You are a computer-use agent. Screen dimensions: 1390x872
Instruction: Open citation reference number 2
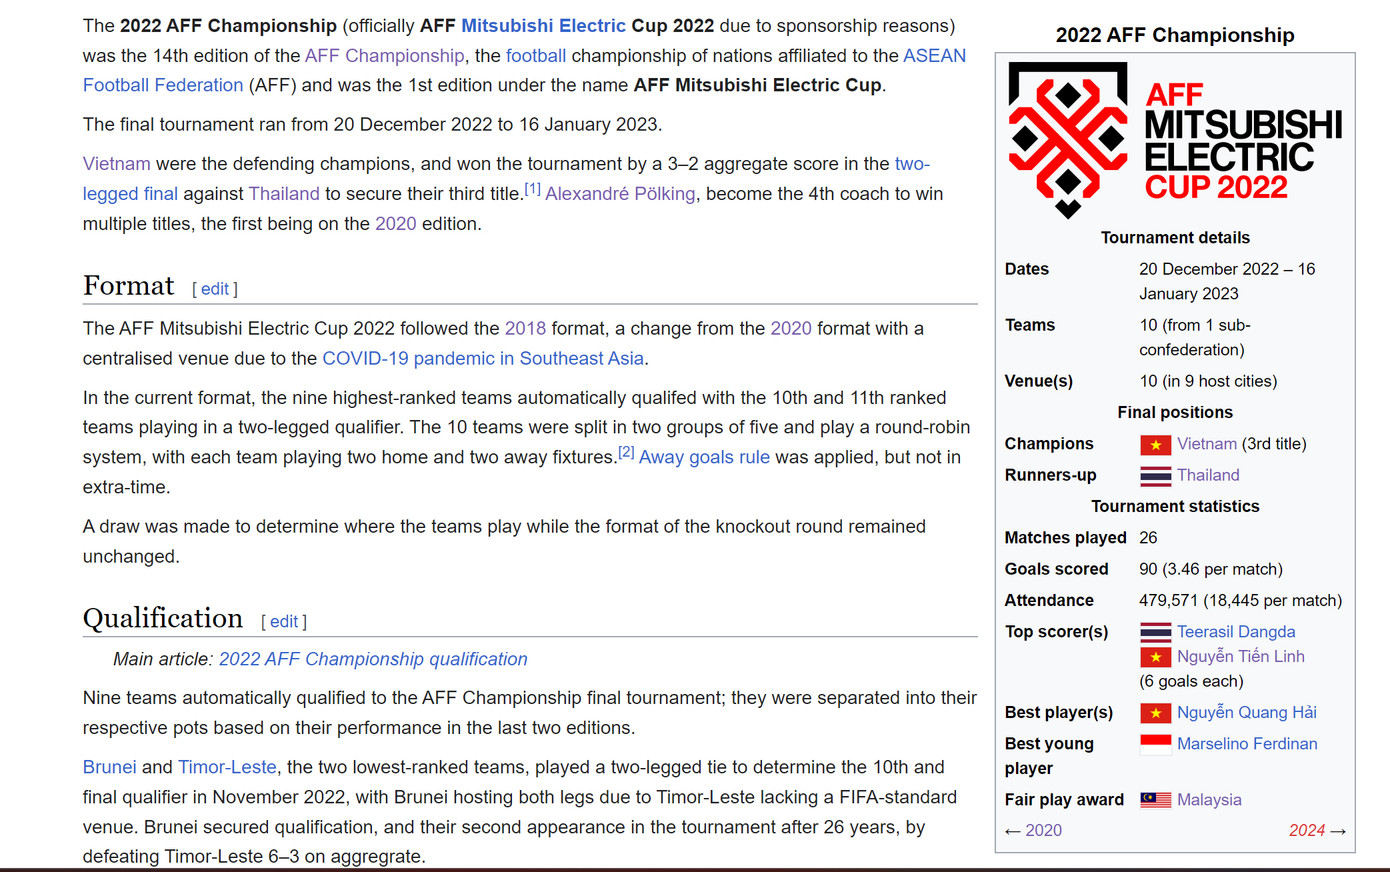coord(626,452)
